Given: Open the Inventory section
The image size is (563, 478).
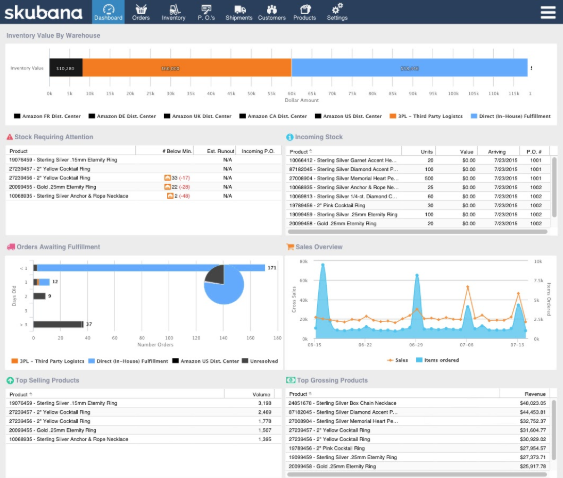Looking at the screenshot, I should click(173, 12).
